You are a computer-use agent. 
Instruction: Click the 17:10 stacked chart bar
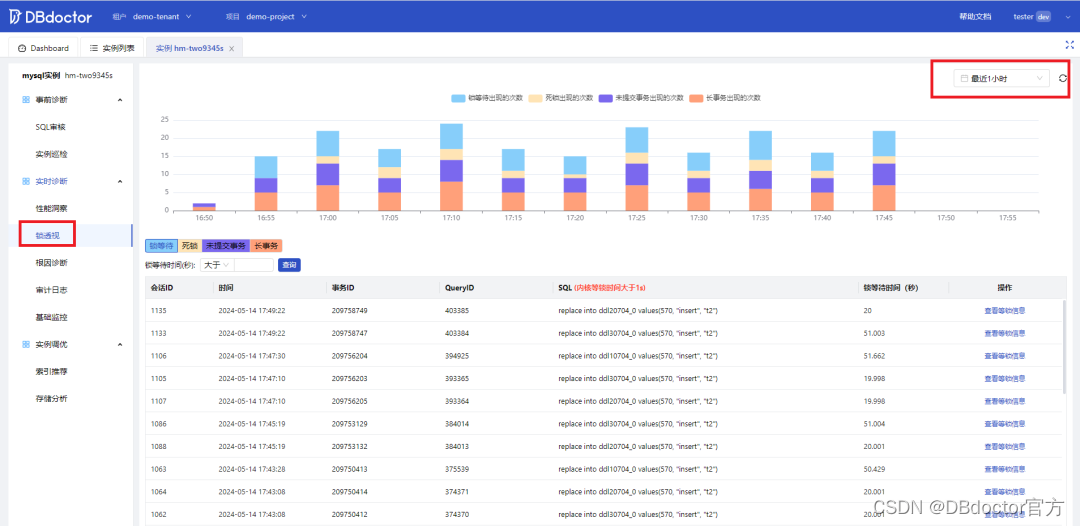[x=451, y=167]
